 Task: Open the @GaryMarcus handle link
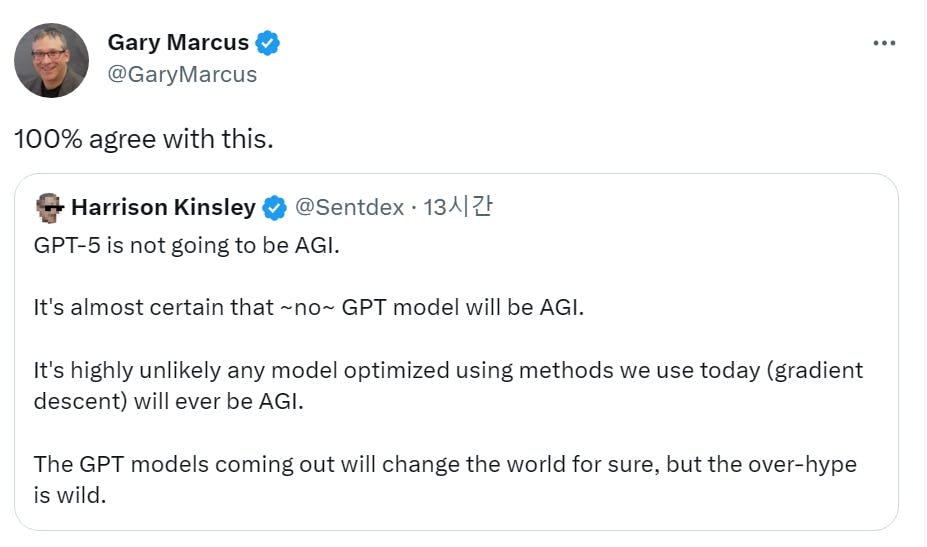182,75
